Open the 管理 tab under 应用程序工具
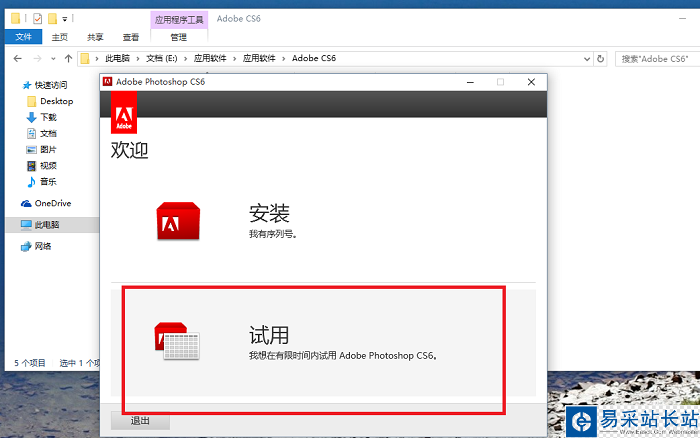The height and width of the screenshot is (438, 700). 179,37
